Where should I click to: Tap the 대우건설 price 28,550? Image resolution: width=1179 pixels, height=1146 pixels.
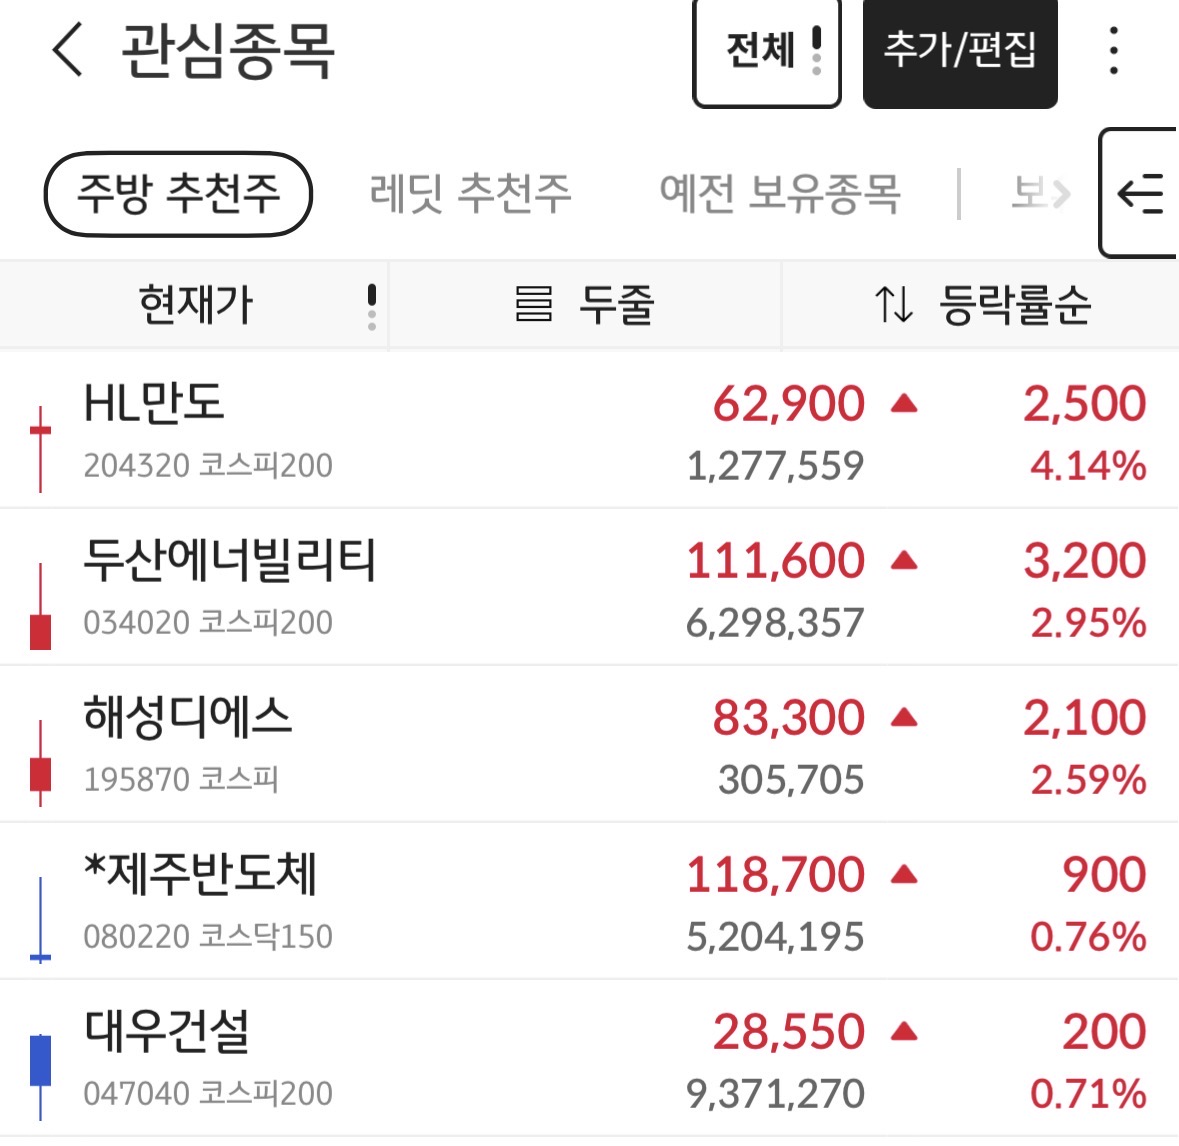[x=789, y=1031]
